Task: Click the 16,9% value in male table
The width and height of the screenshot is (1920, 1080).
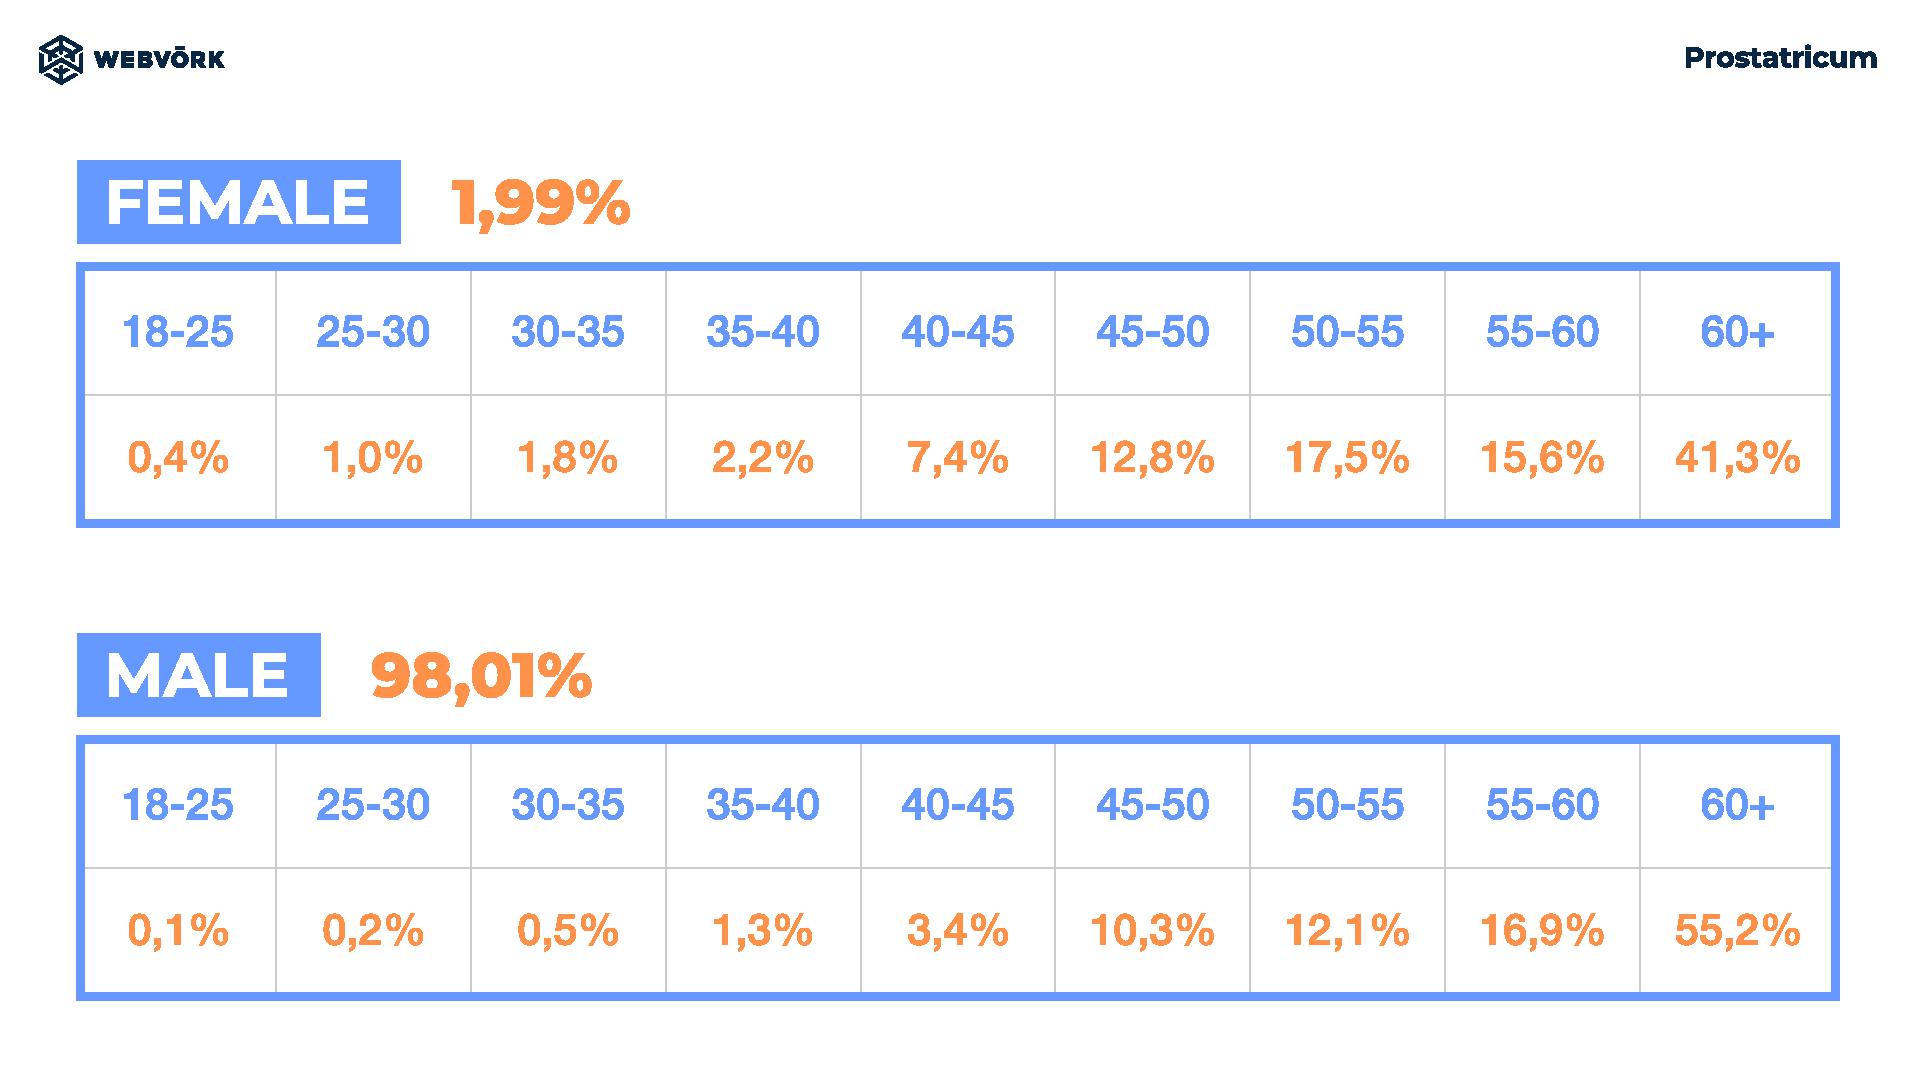Action: tap(1542, 931)
